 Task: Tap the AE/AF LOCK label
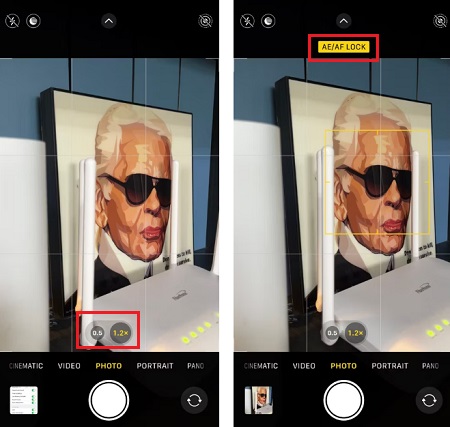(344, 47)
